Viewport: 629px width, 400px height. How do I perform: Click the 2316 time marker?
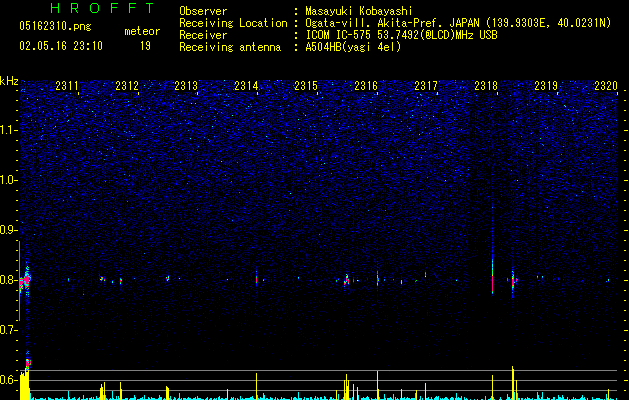click(x=366, y=85)
